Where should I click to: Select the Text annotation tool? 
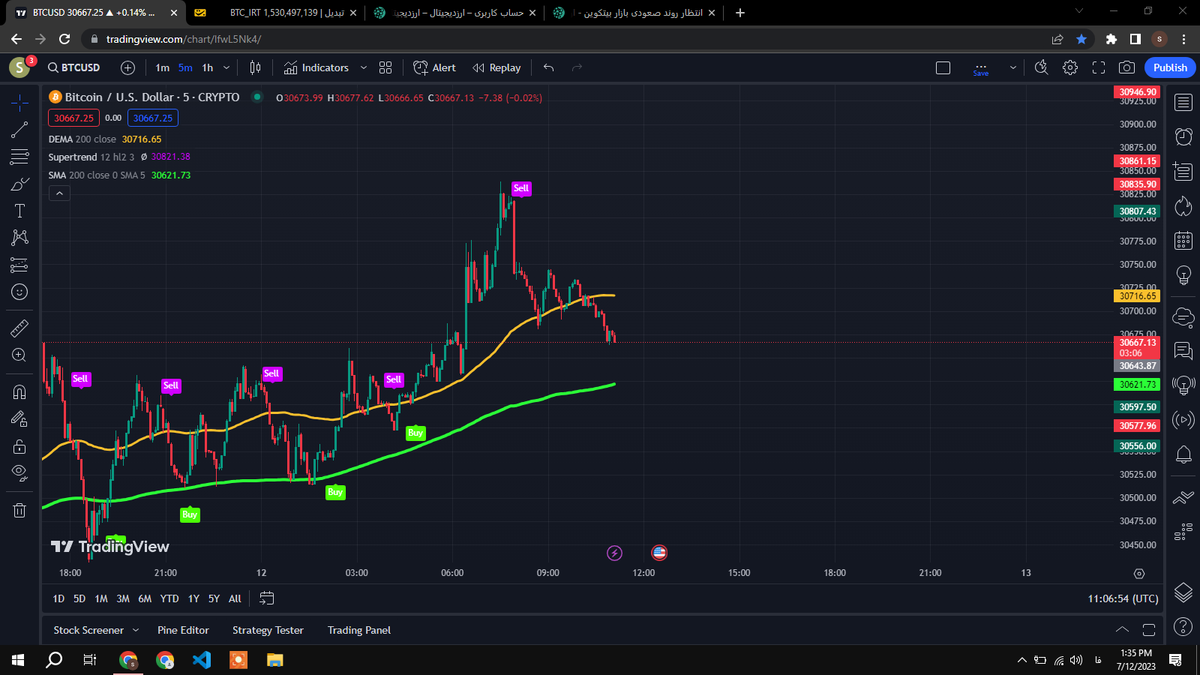(x=19, y=211)
